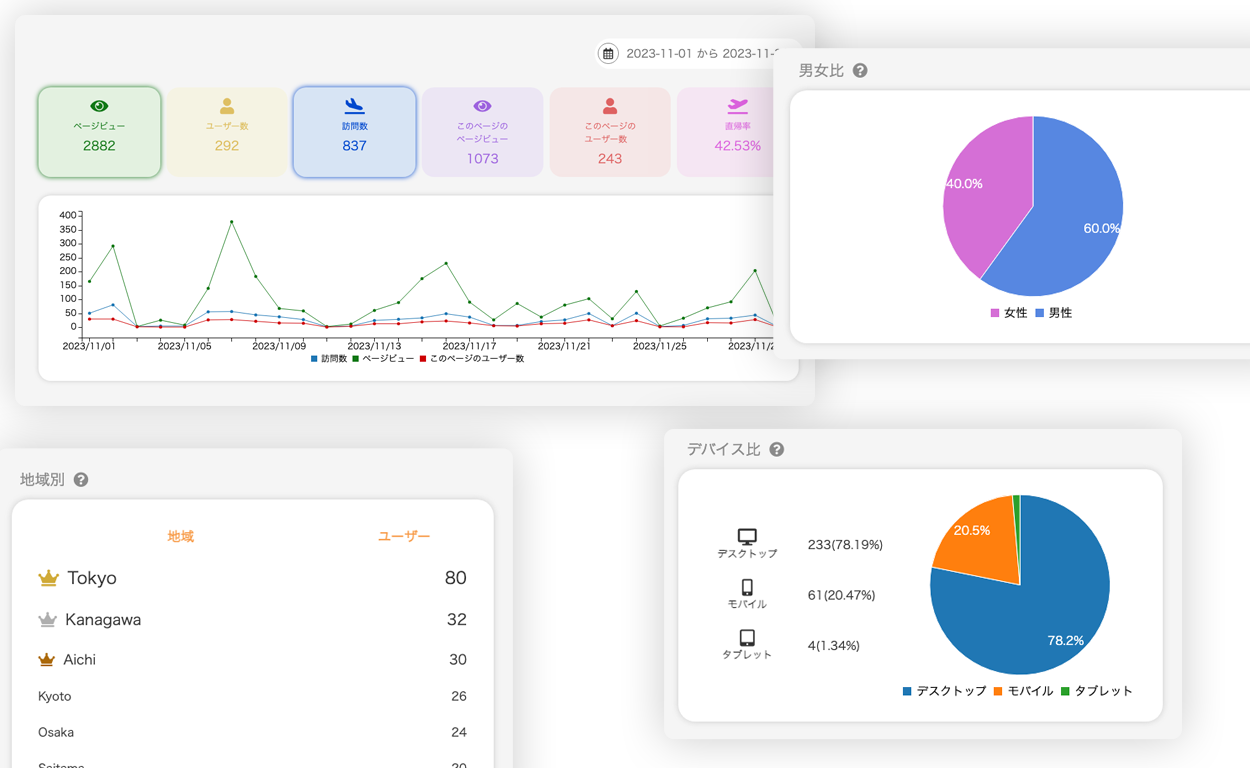Select the 訪問数 metric card
This screenshot has height=768, width=1250.
[354, 132]
